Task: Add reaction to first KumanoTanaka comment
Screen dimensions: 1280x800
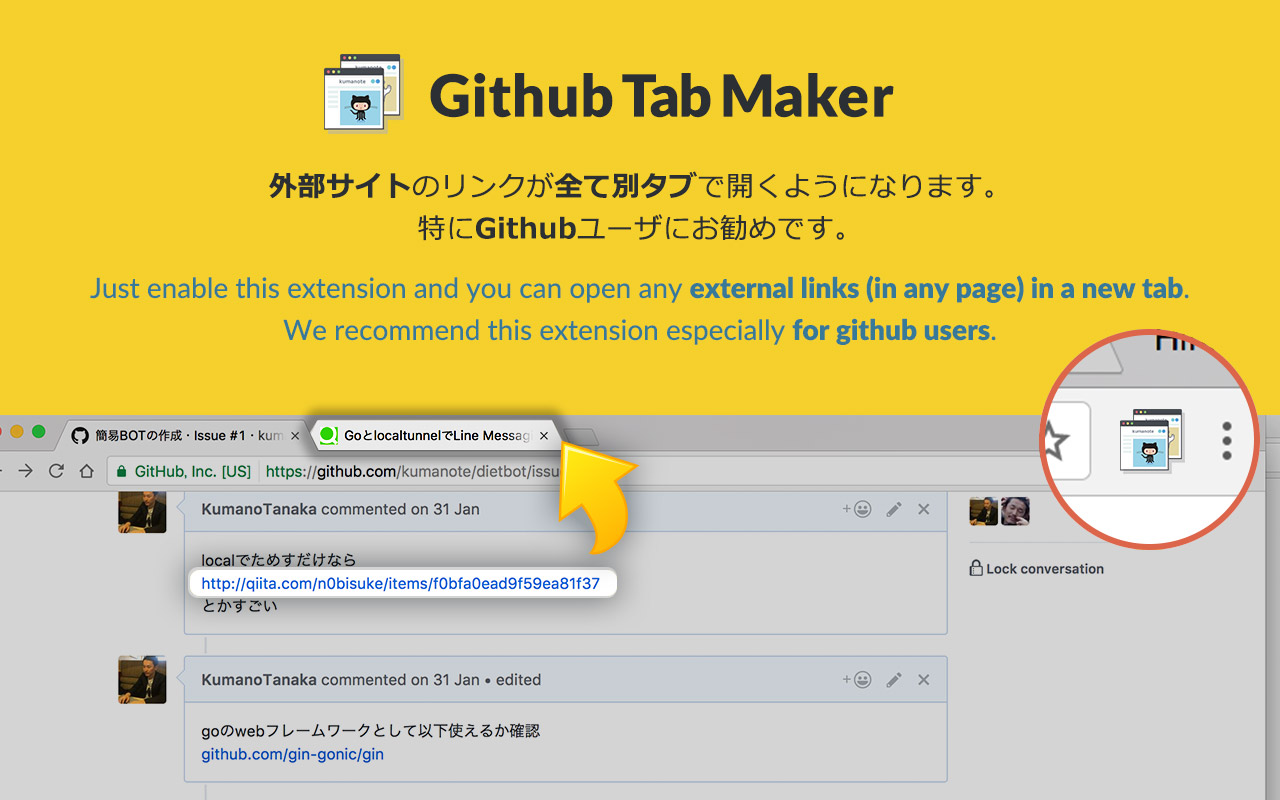Action: tap(857, 509)
